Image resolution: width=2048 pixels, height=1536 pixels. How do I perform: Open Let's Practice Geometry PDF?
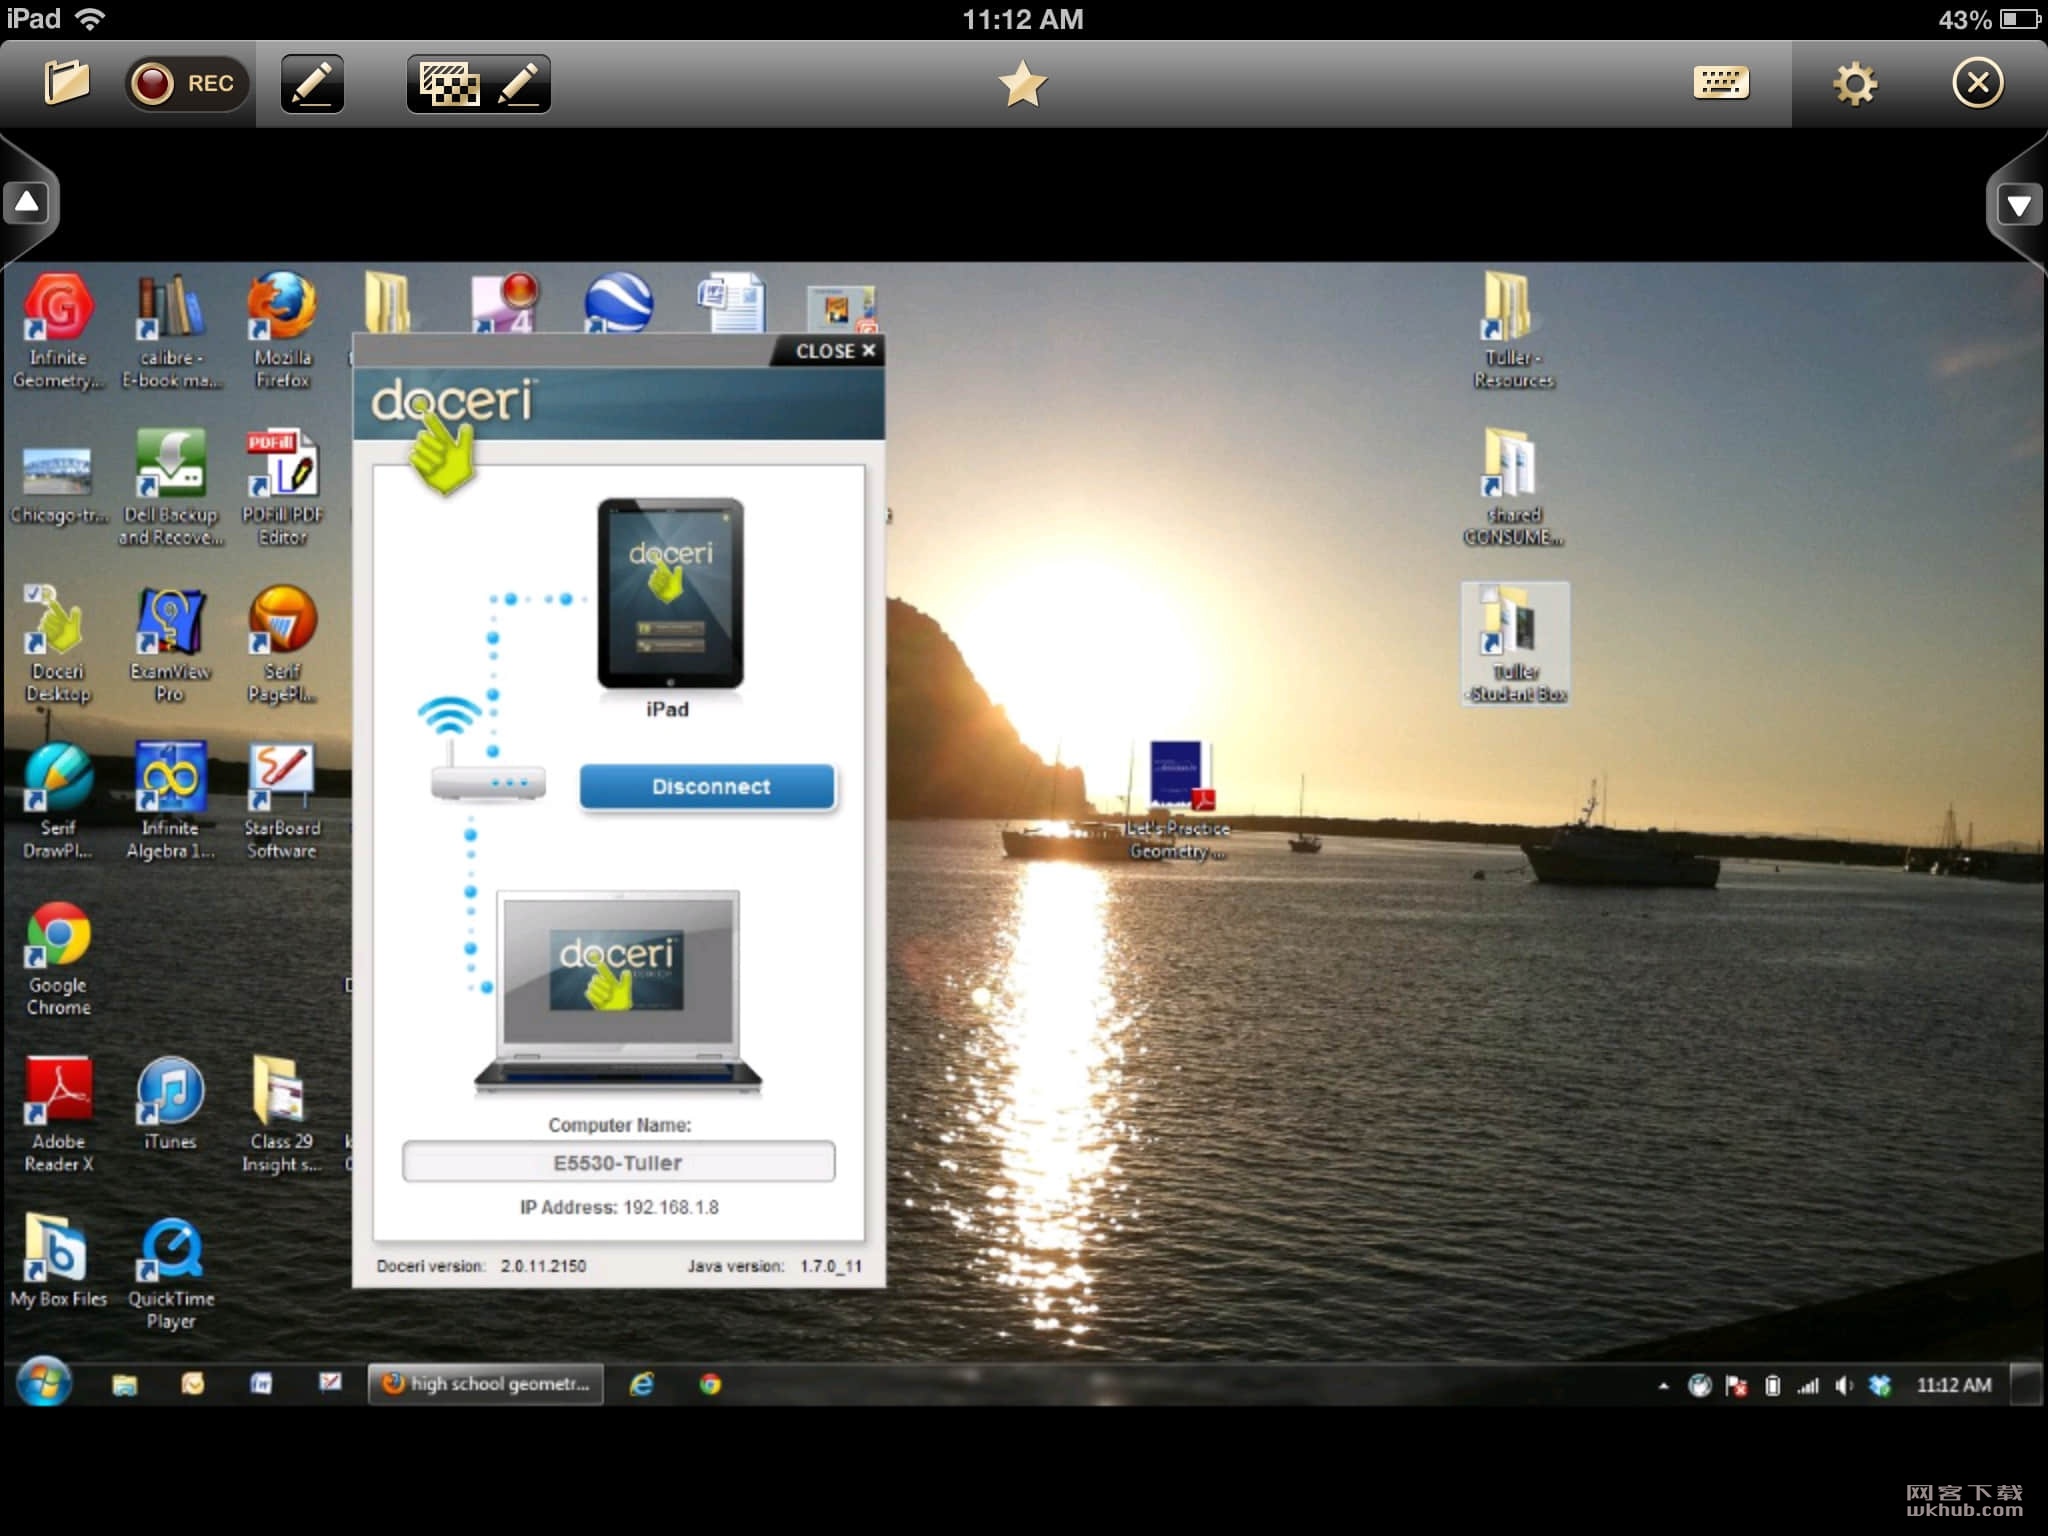click(x=1178, y=802)
